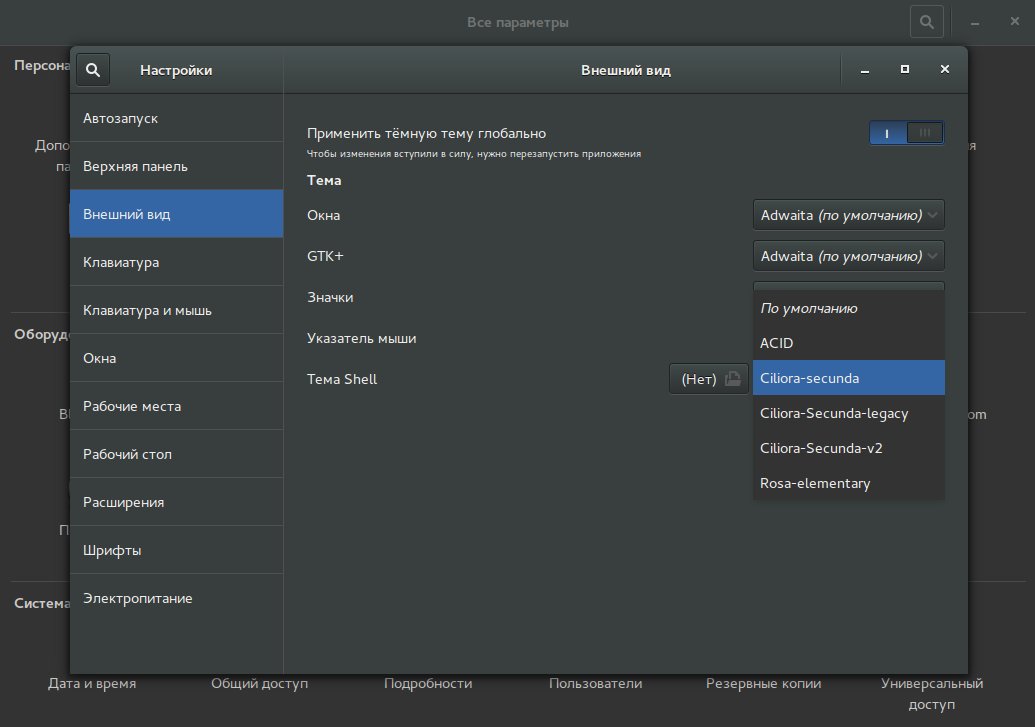Viewport: 1035px width, 727px height.
Task: Click the search icon in Tweak Tool header
Action: [92, 70]
